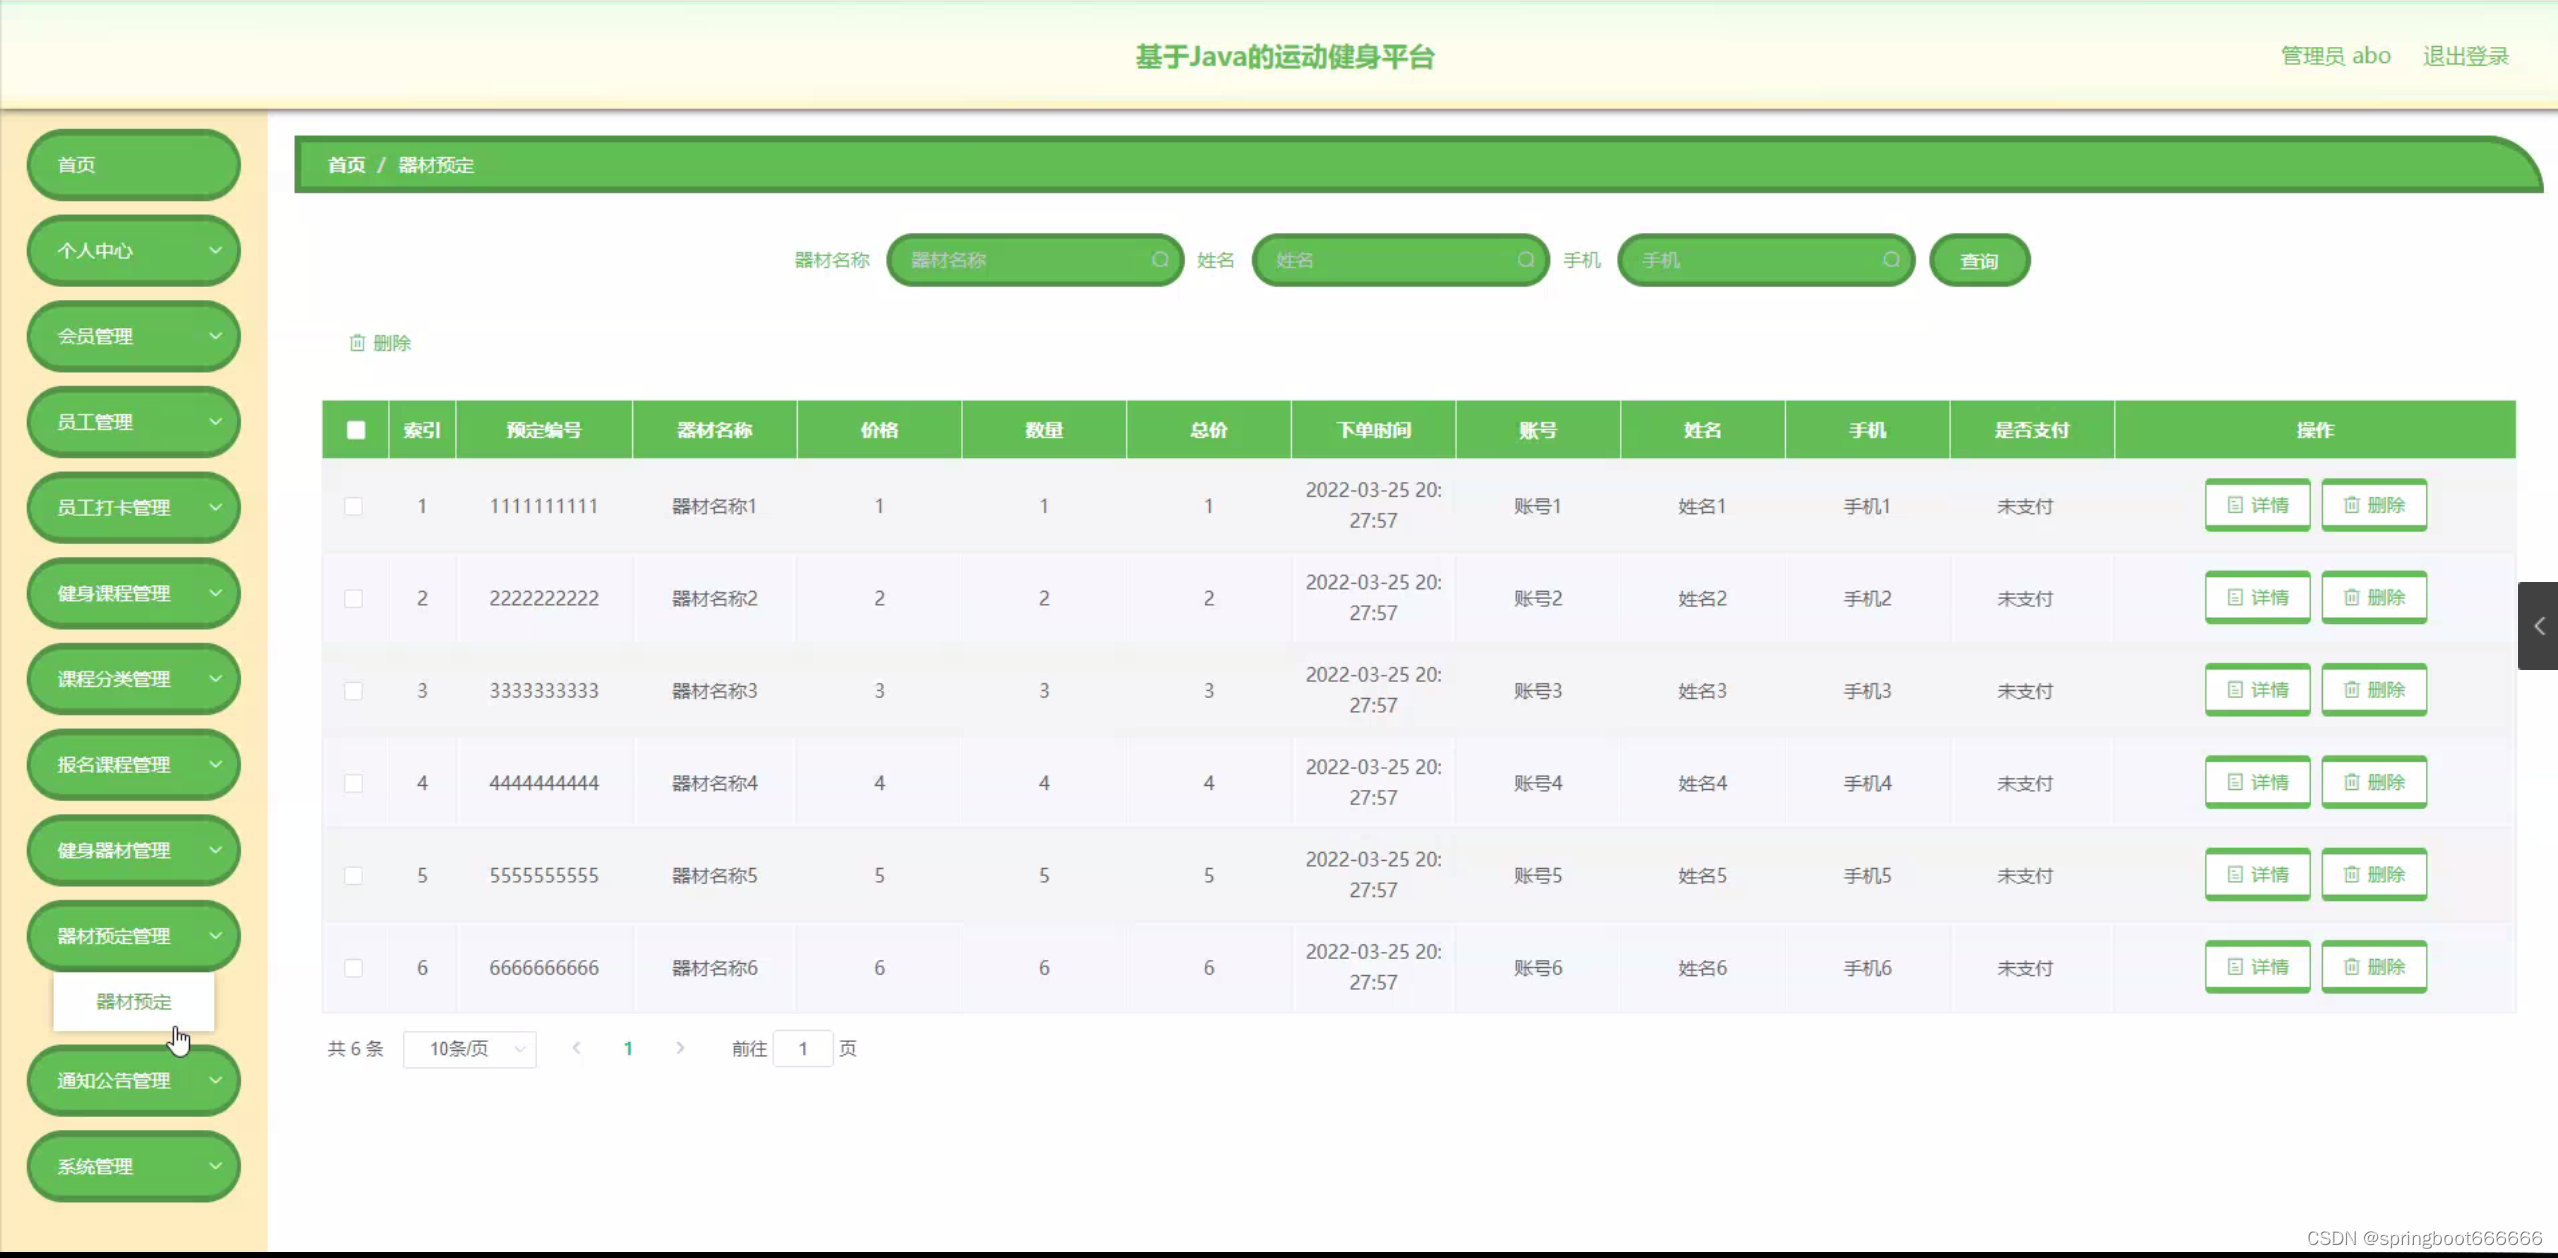
Task: Click the magnifier icon in 姓名 field
Action: (1525, 260)
